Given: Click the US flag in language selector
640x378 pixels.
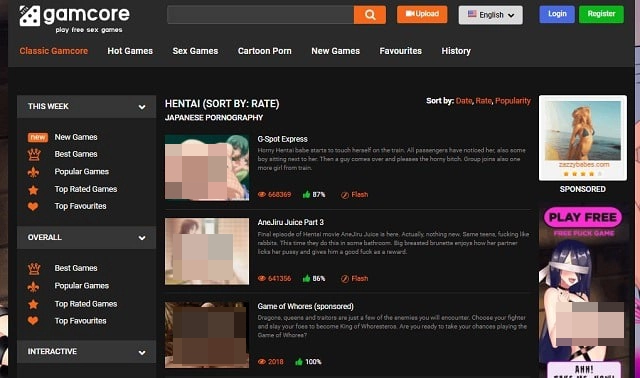Looking at the screenshot, I should point(472,14).
